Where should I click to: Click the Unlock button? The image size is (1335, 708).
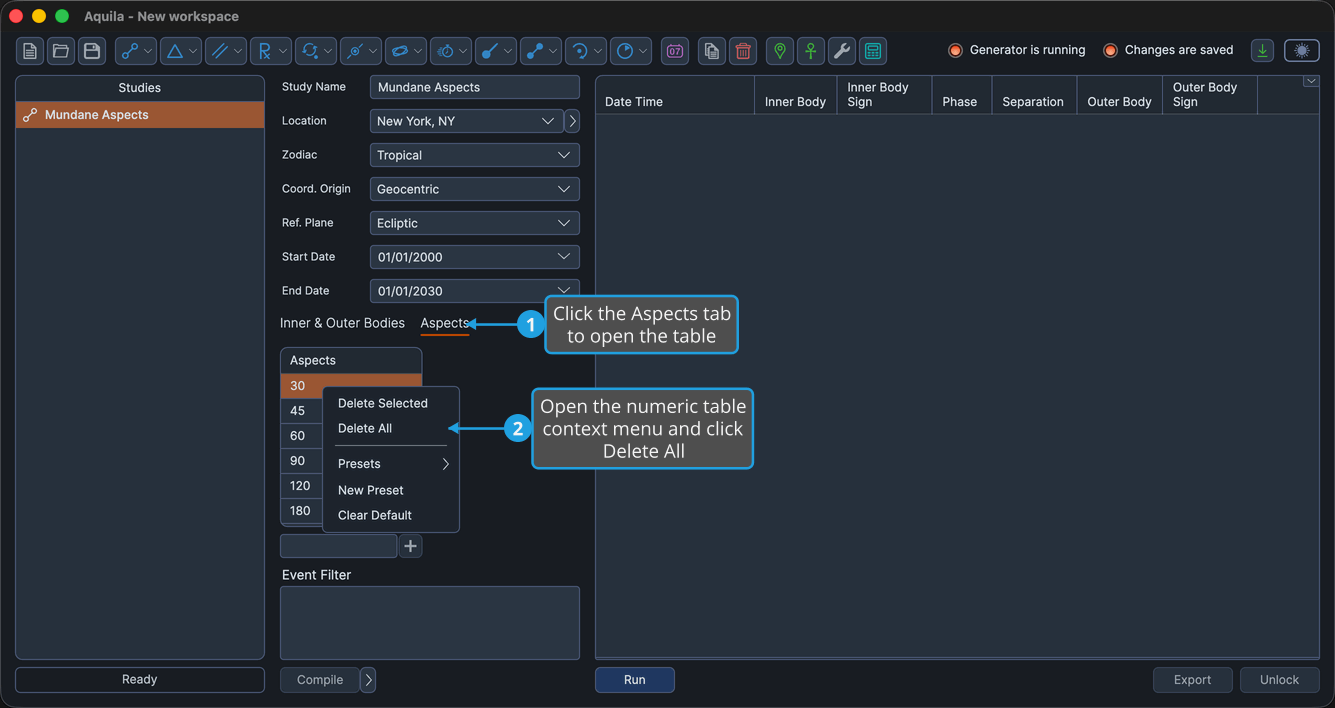(1279, 680)
